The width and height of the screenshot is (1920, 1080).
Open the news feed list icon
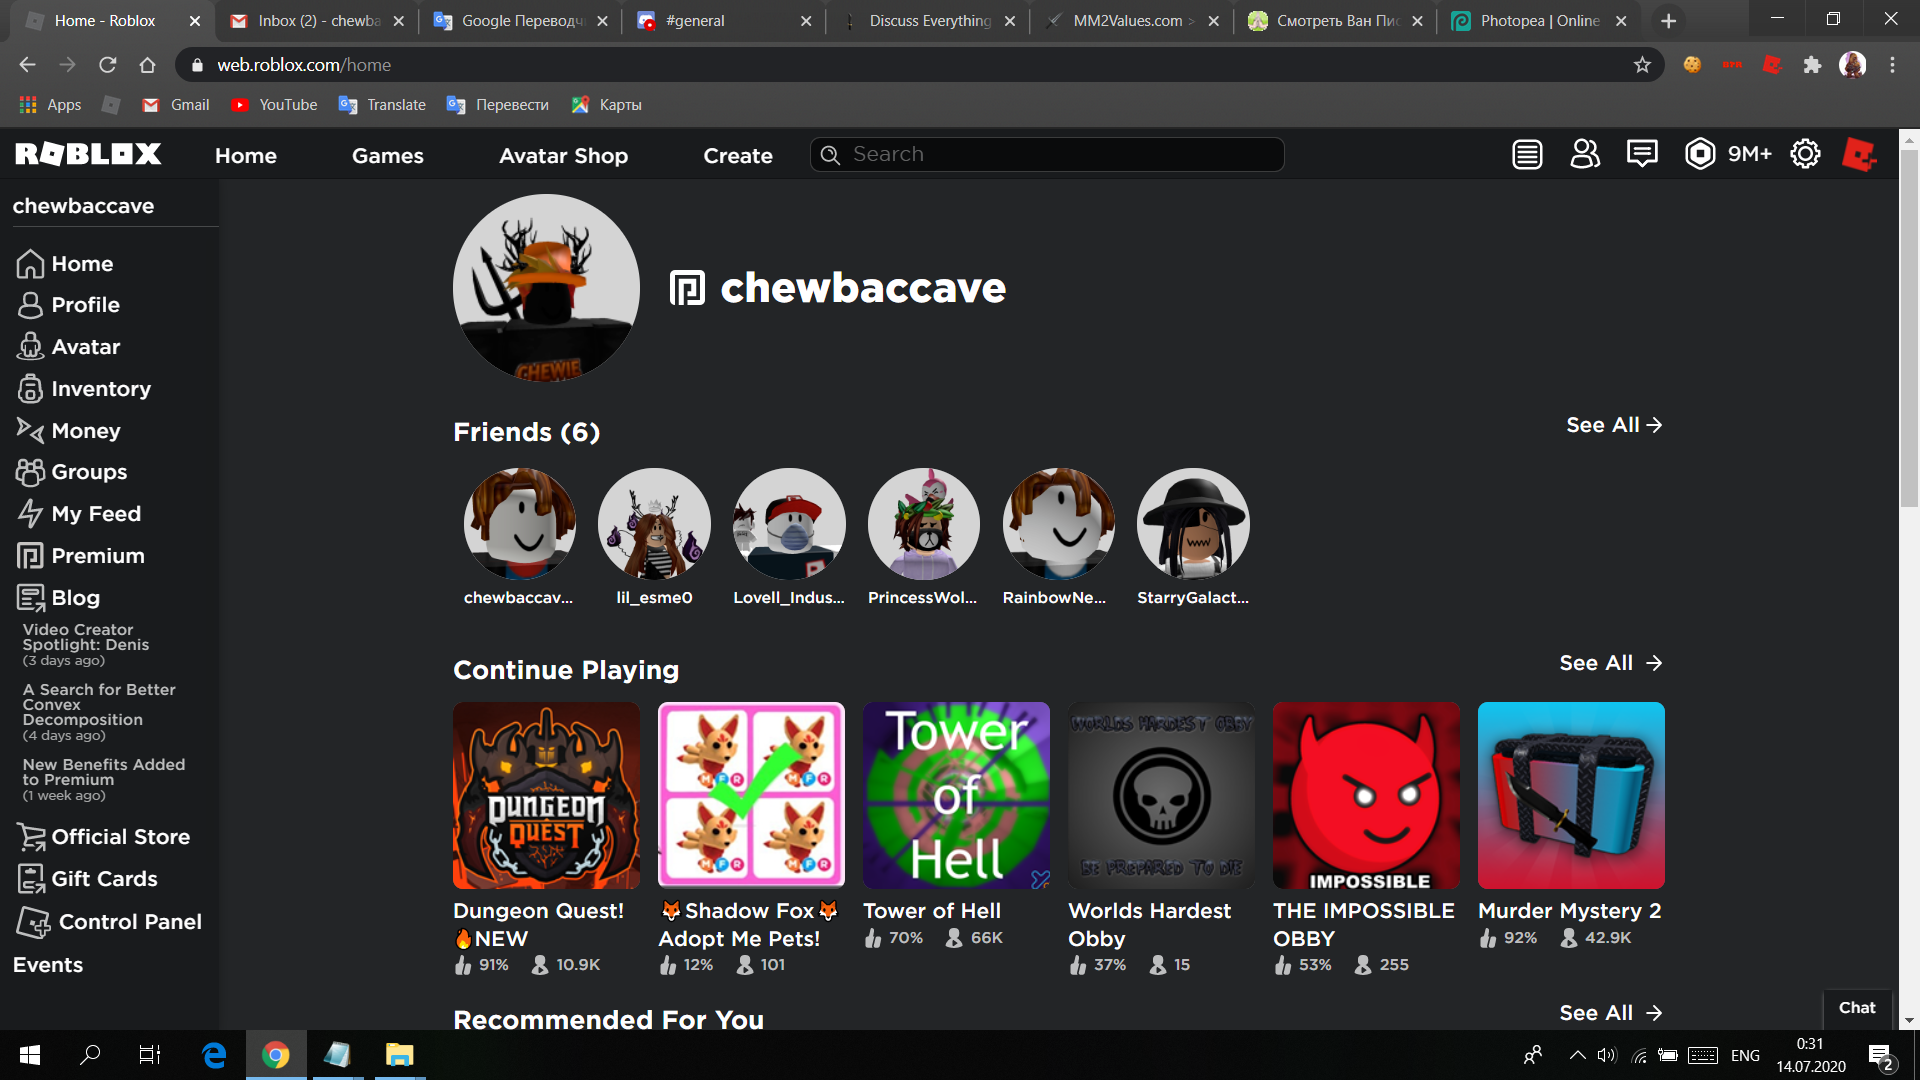[1527, 155]
